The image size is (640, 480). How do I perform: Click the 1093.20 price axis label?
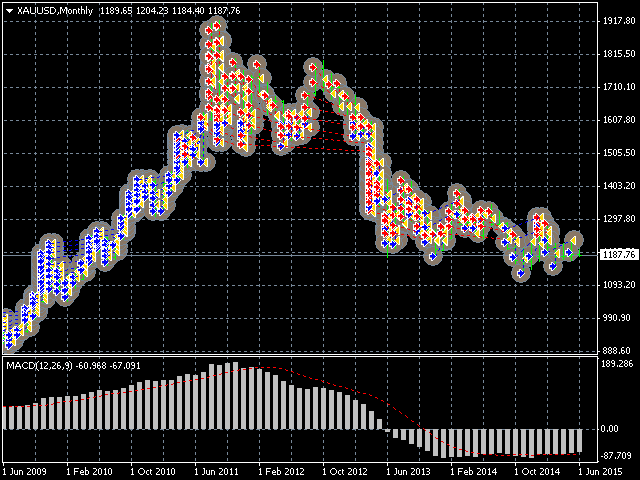point(619,284)
